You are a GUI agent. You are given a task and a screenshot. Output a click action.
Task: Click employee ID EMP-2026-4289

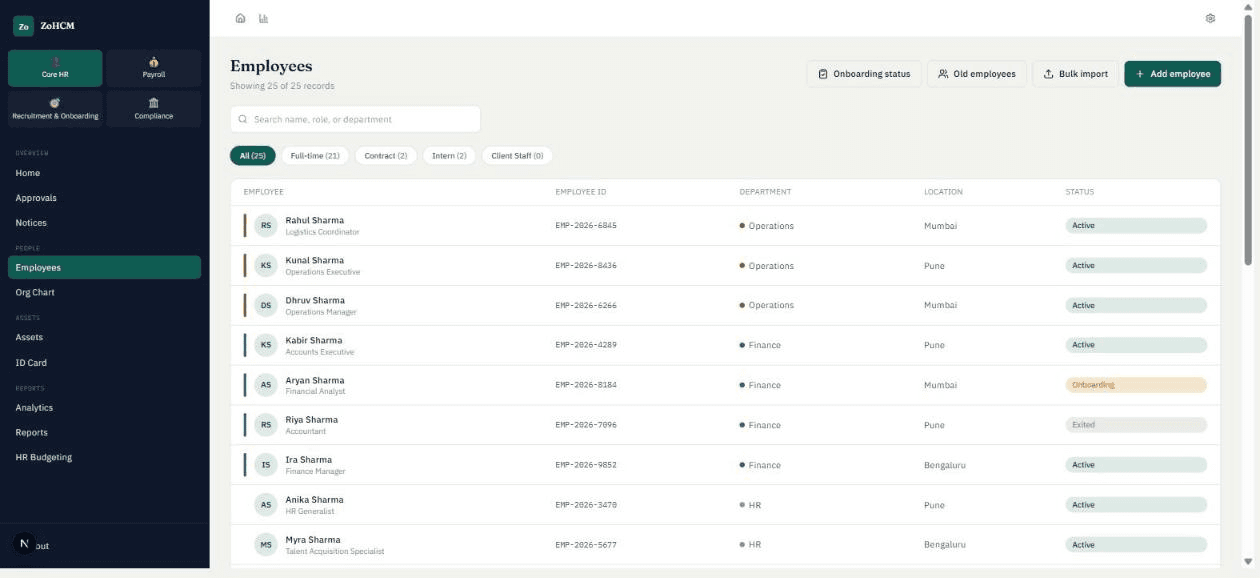click(586, 345)
